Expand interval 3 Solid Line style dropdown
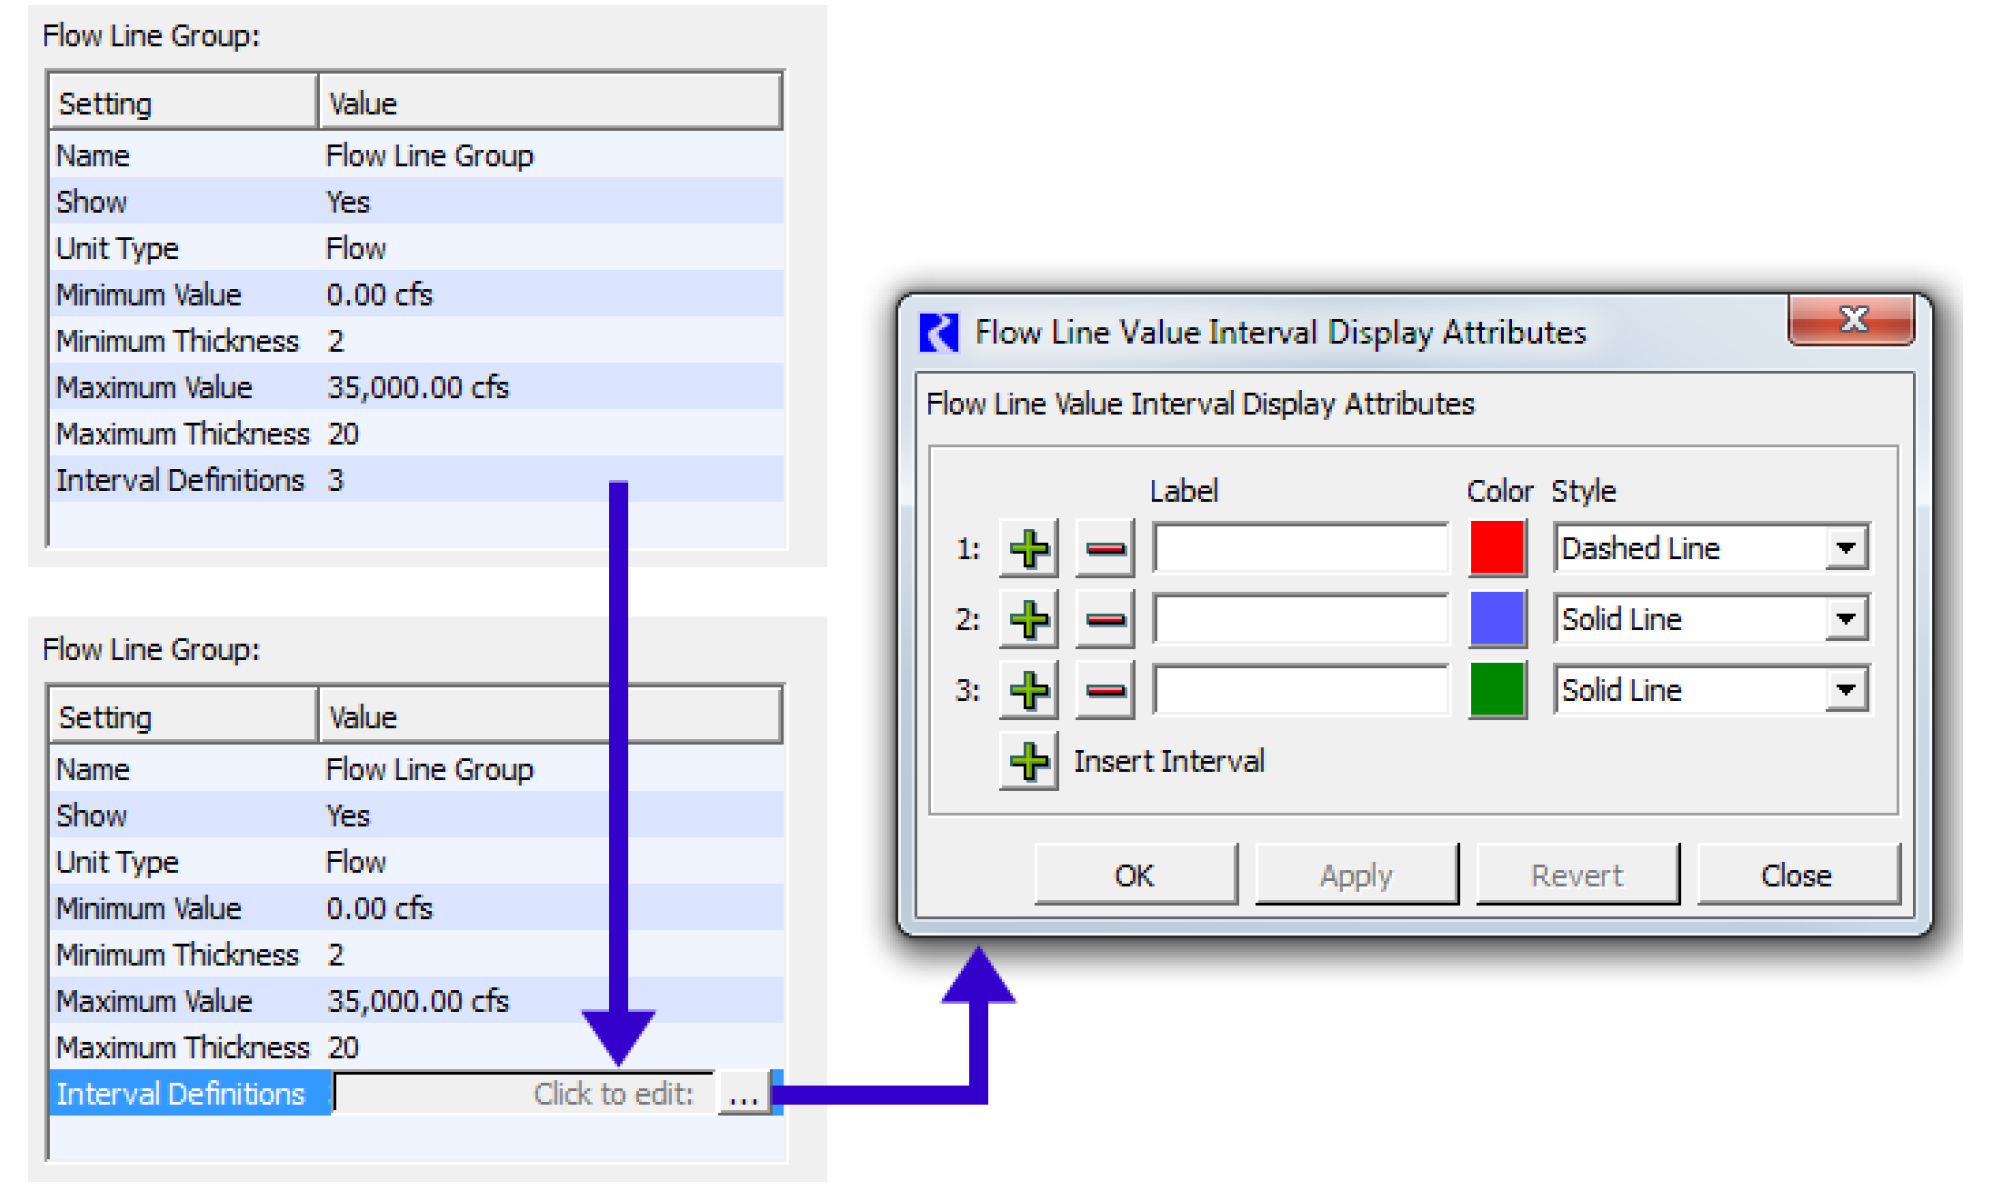Viewport: 1992px width, 1196px height. 1845,690
